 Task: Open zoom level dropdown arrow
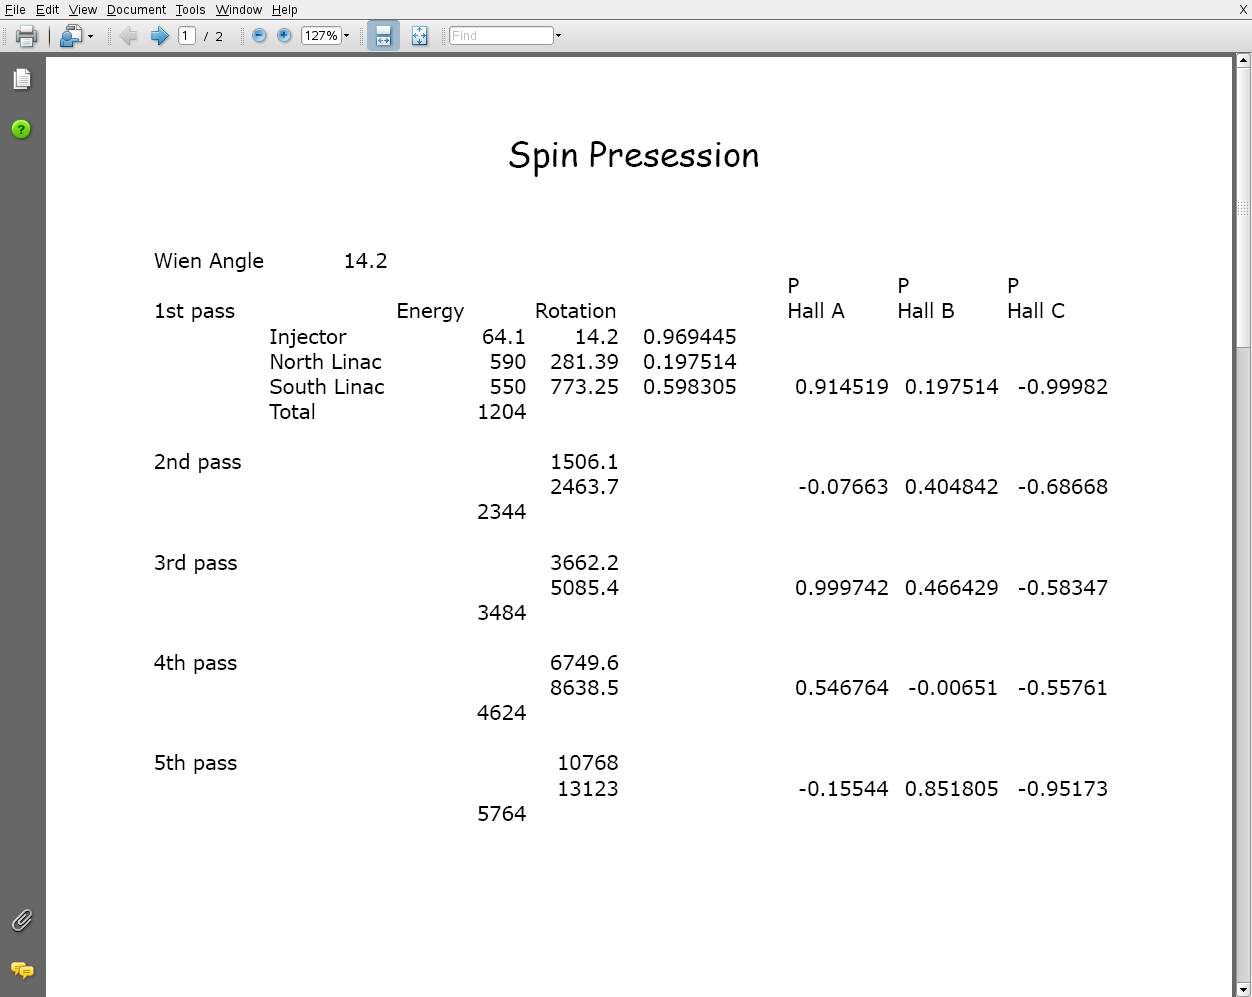point(346,36)
